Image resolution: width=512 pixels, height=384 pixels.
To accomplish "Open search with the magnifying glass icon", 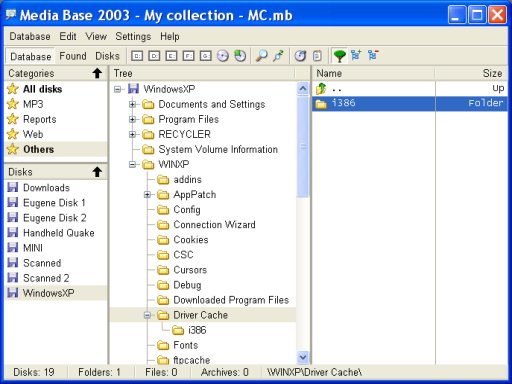I will [262, 56].
